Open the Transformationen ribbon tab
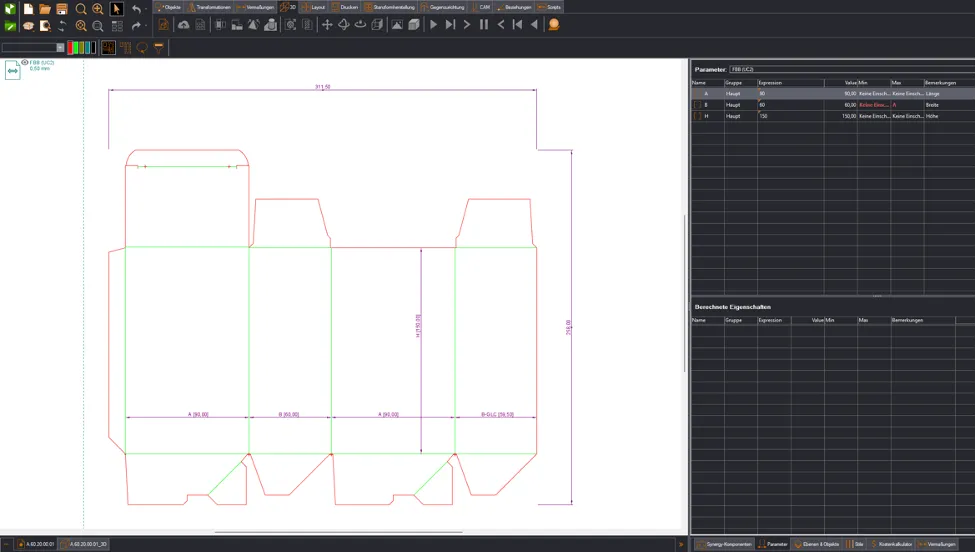 point(210,7)
